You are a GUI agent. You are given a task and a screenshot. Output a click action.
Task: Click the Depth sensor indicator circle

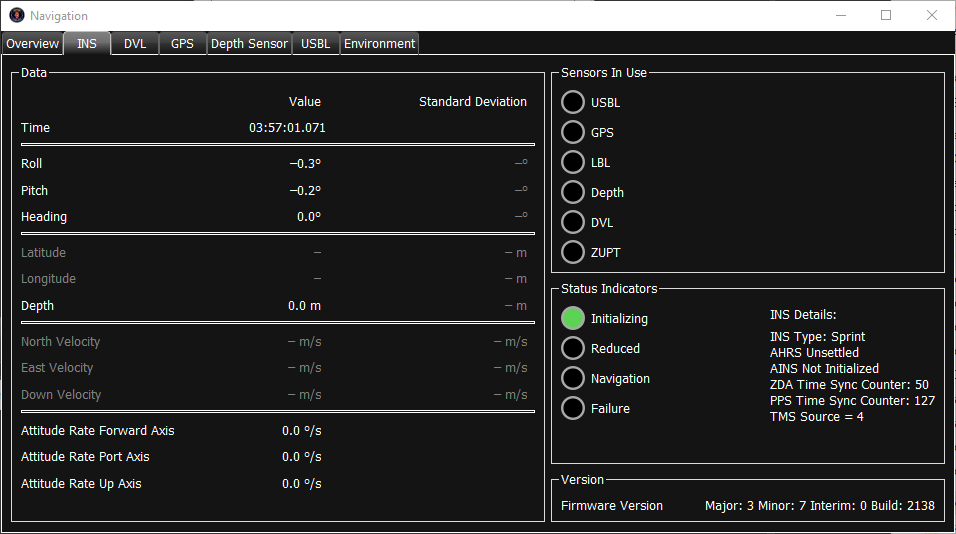click(x=573, y=193)
